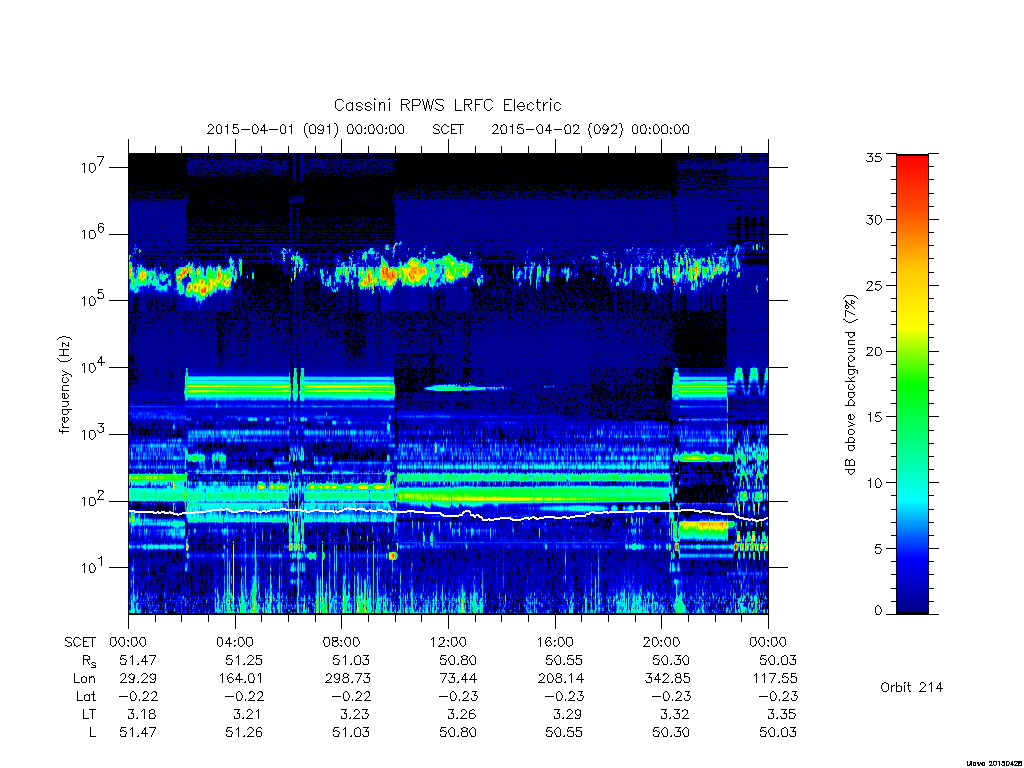This screenshot has height=768, width=1024.
Task: Click the LT value '3.23'
Action: (x=355, y=714)
